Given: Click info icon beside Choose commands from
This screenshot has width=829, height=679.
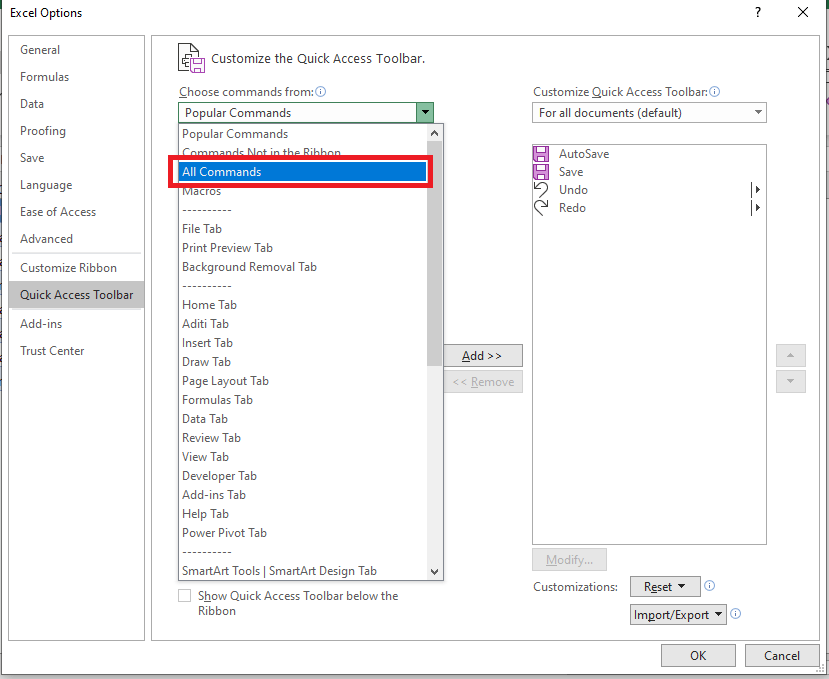Looking at the screenshot, I should pos(320,91).
